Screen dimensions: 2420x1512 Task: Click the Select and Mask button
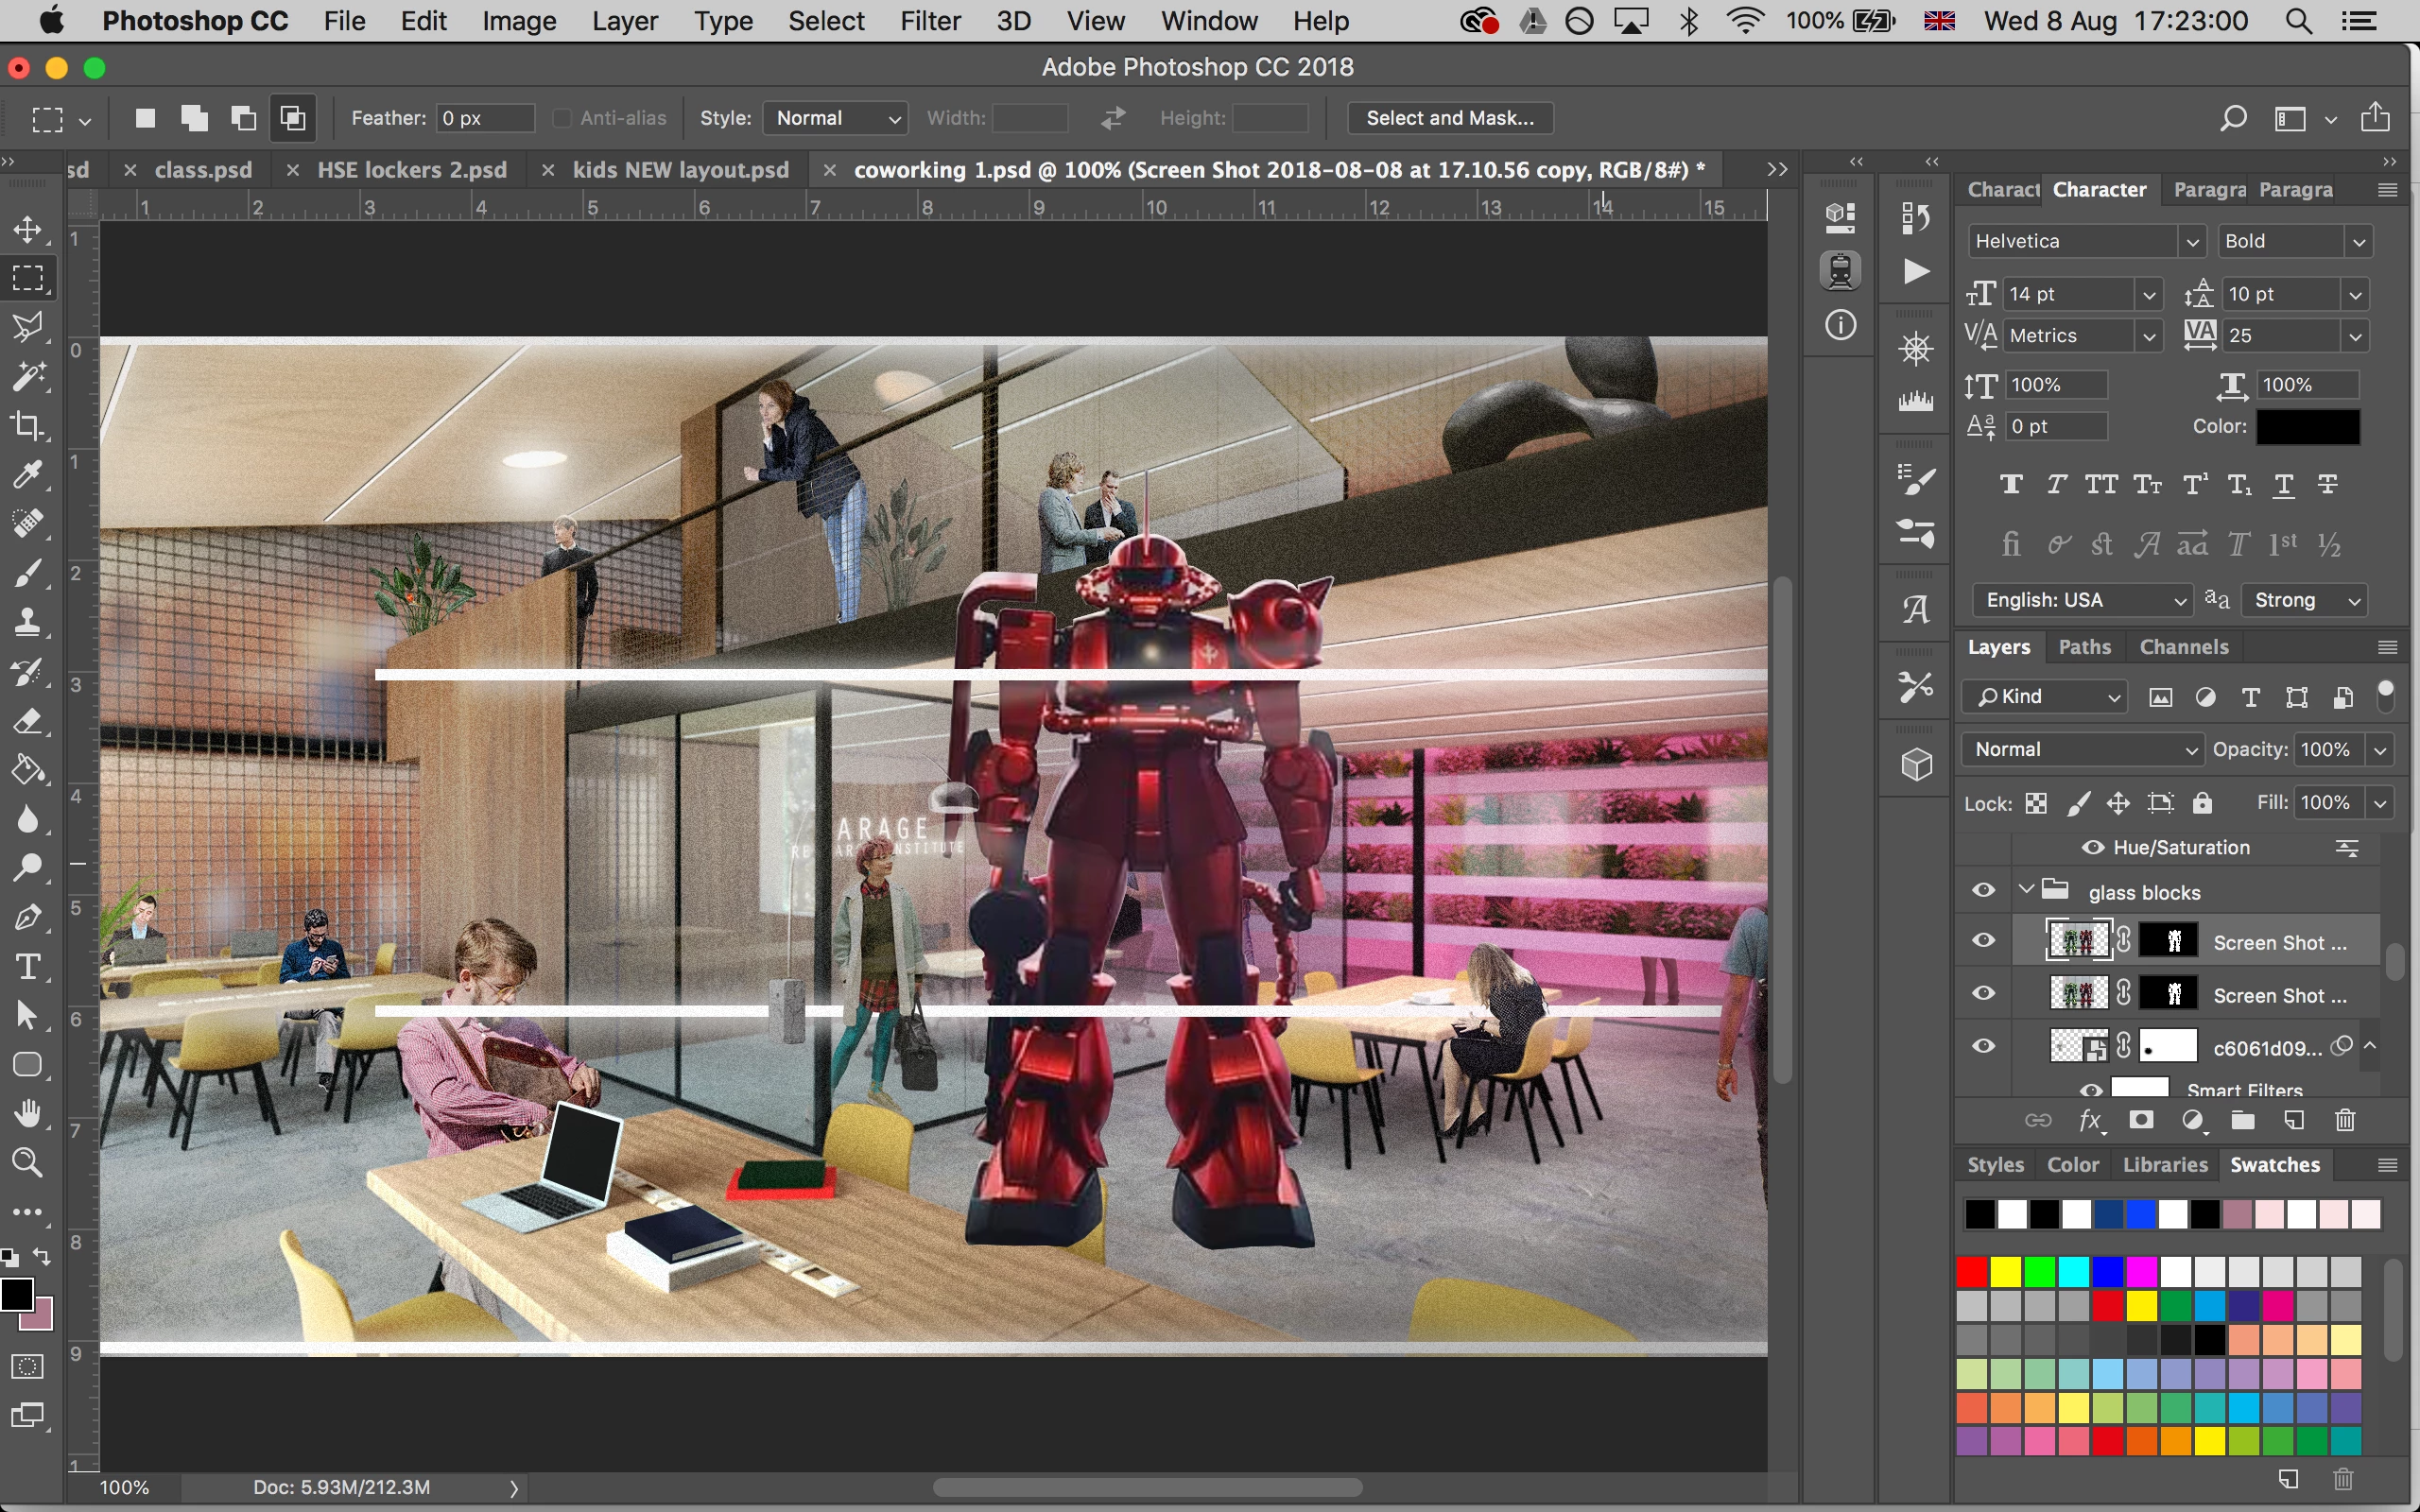coord(1449,118)
